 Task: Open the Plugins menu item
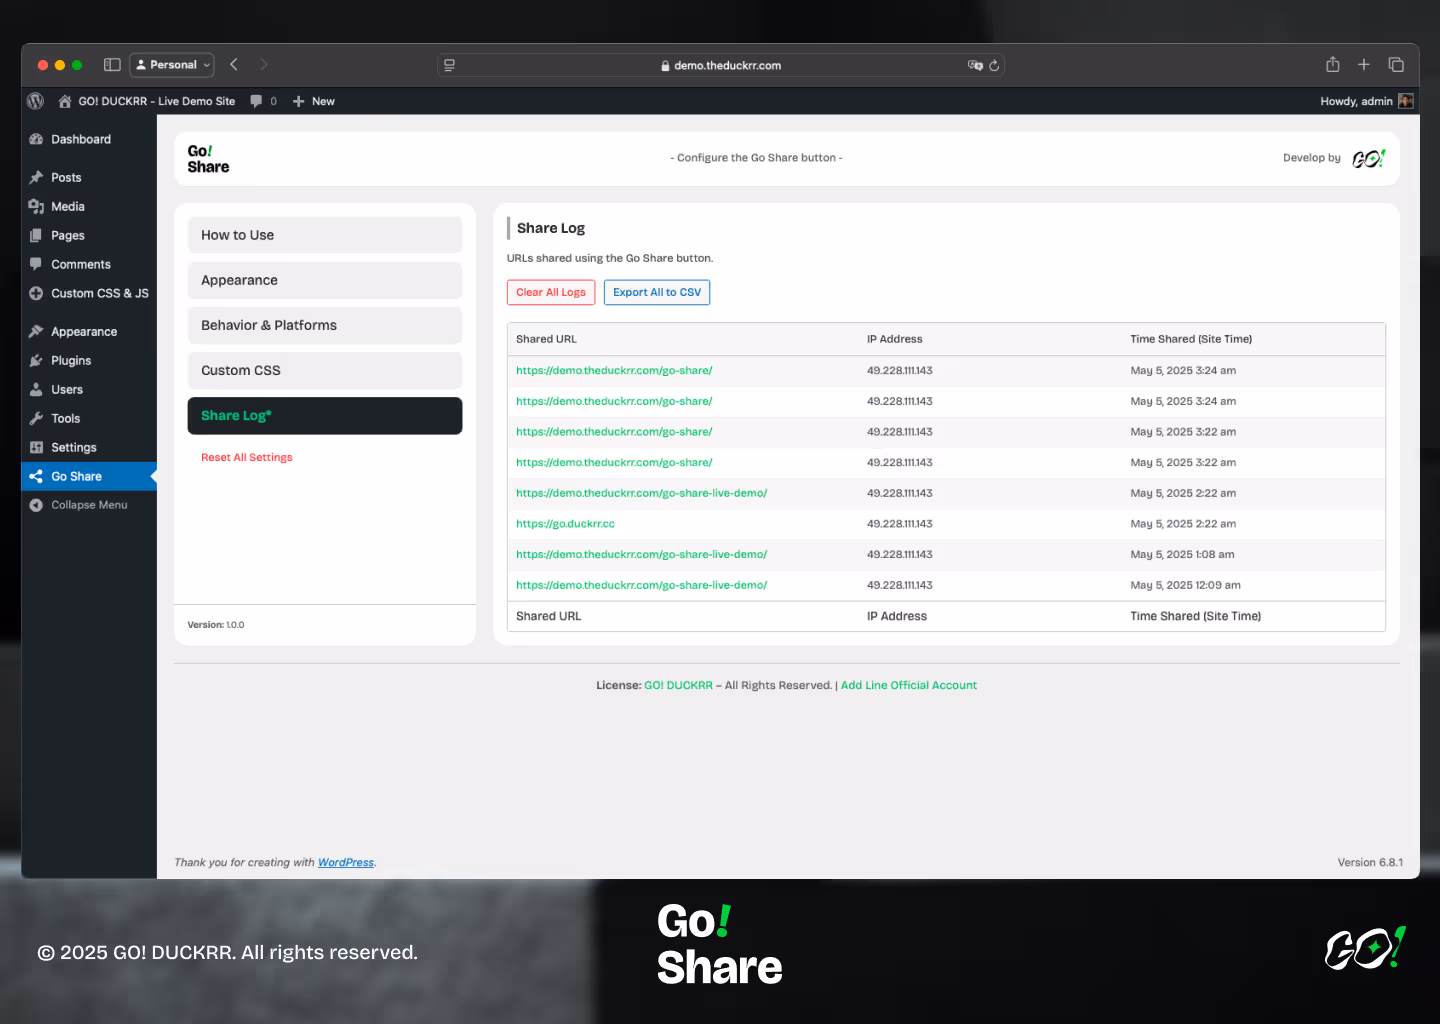tap(71, 361)
